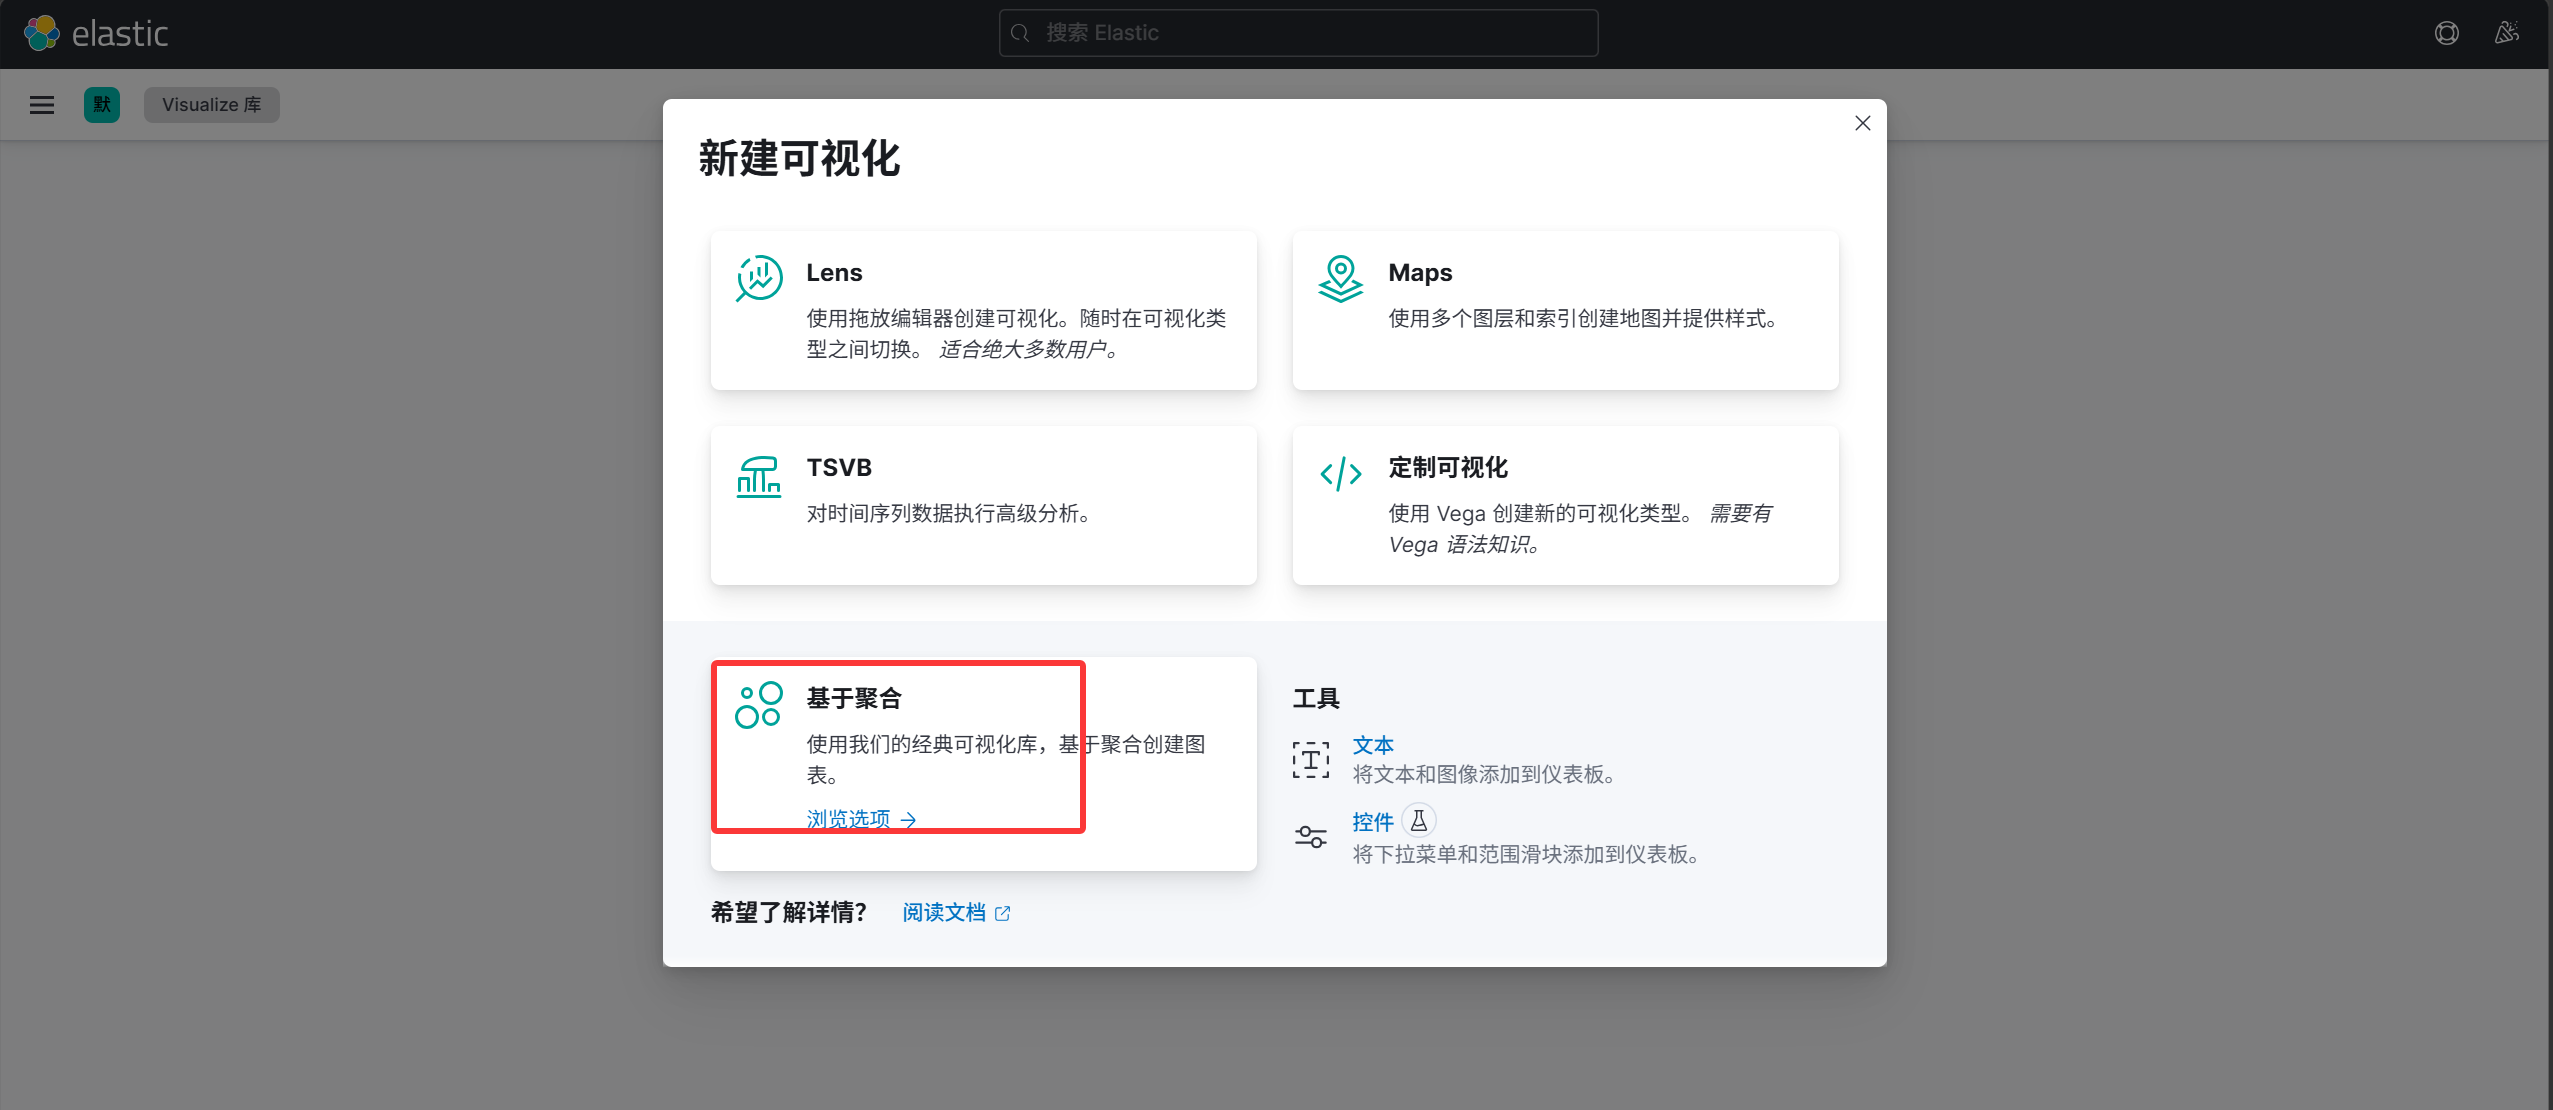The image size is (2553, 1110).
Task: Open the Visualize 库 breadcrumb
Action: (x=212, y=105)
